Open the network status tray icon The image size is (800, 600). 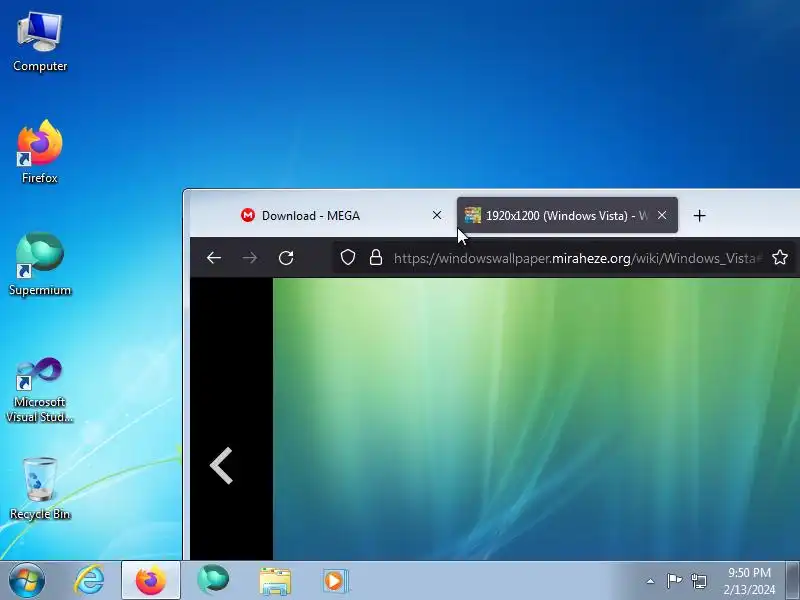[698, 581]
